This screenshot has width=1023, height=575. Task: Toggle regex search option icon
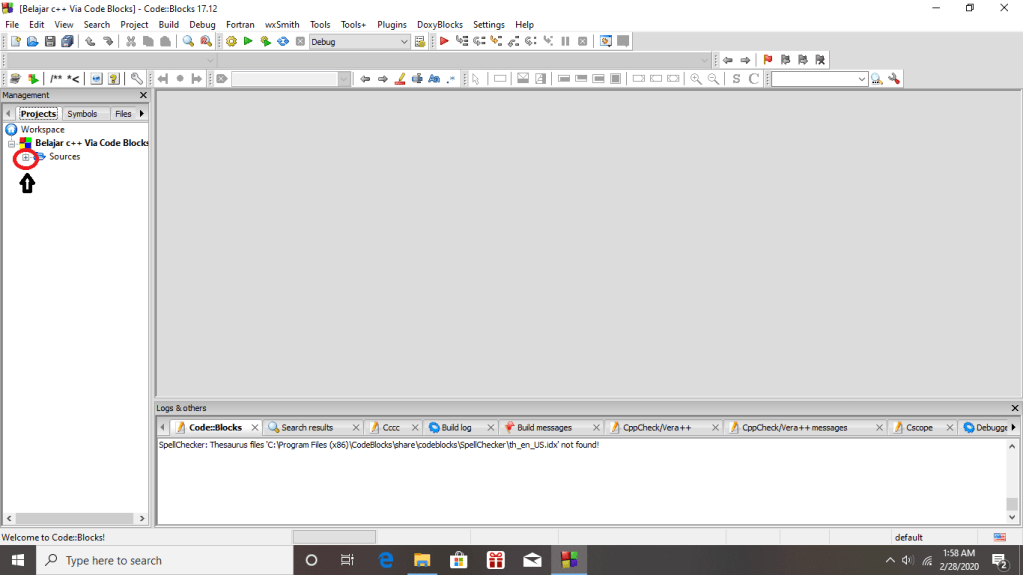[x=451, y=79]
